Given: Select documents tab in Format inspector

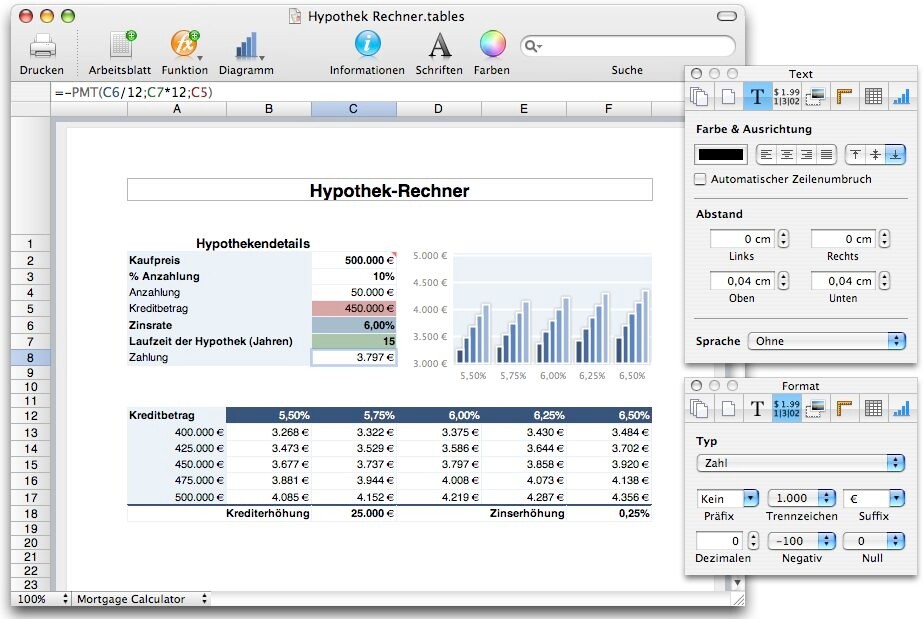Looking at the screenshot, I should (699, 408).
